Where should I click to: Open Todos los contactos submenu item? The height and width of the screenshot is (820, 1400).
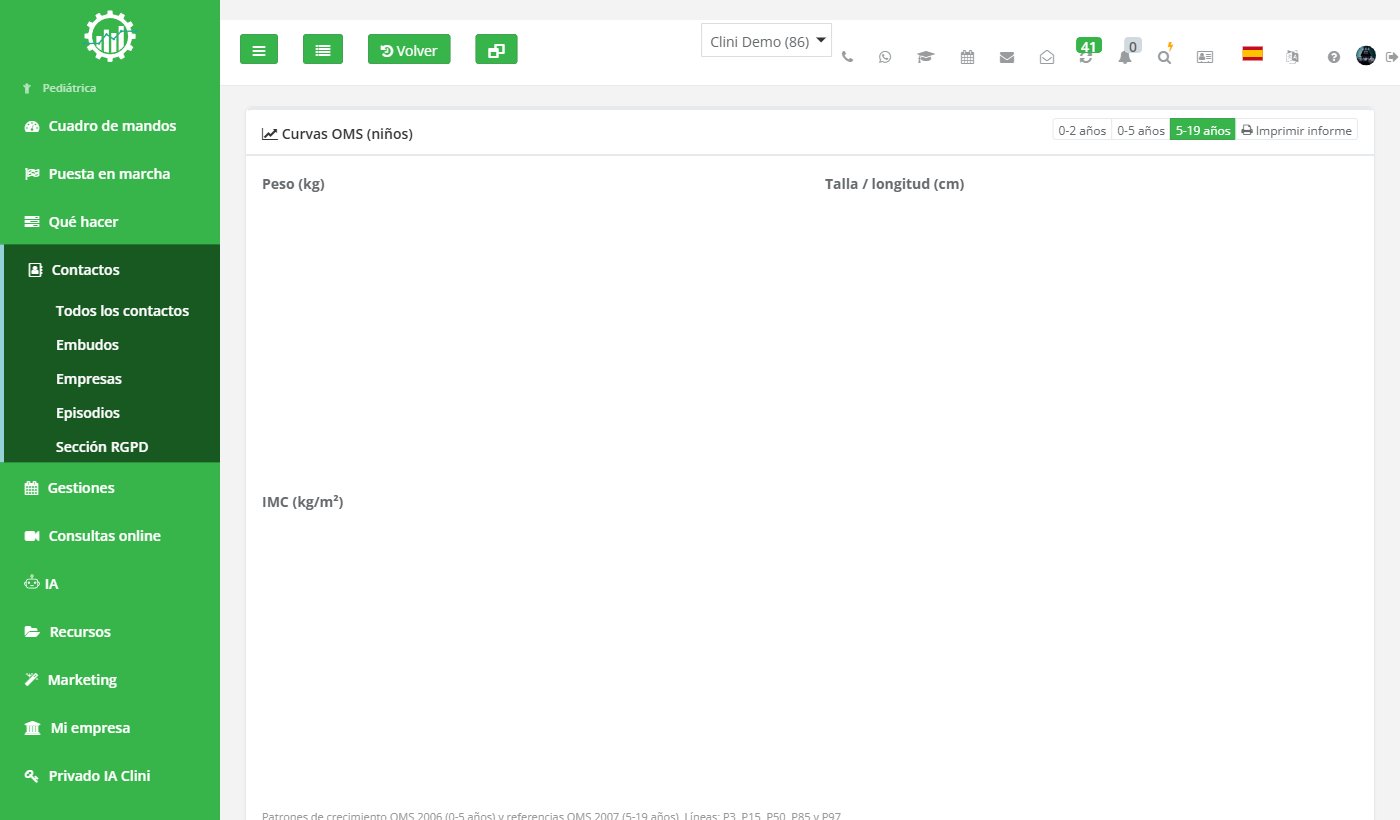pyautogui.click(x=122, y=311)
